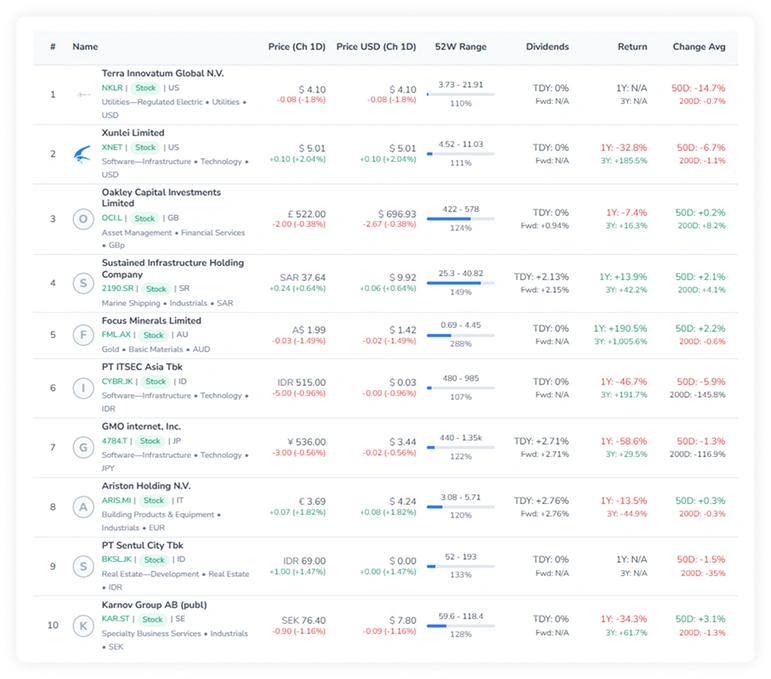Screen dimensions: 771x679
Task: Click the 52W range bar for Focus Minerals
Action: click(461, 335)
